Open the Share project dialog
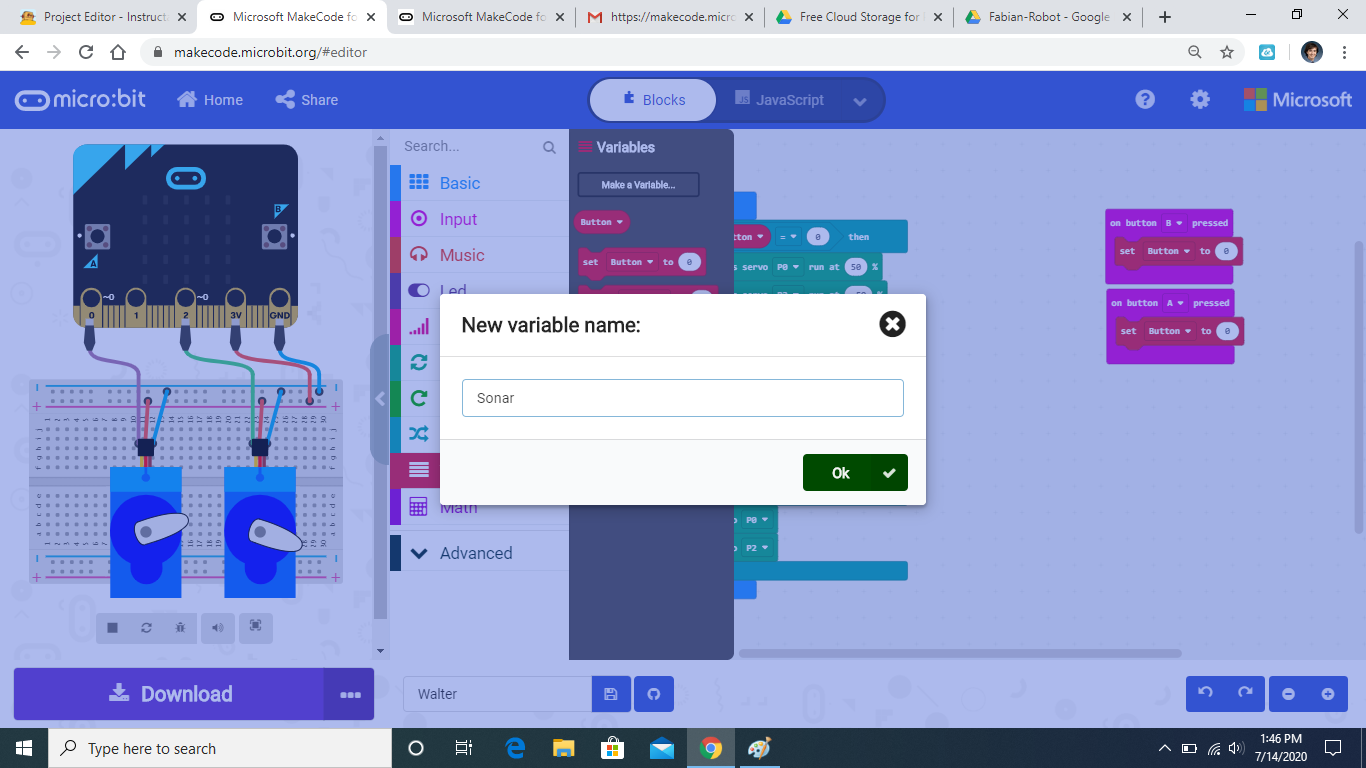 click(x=307, y=100)
